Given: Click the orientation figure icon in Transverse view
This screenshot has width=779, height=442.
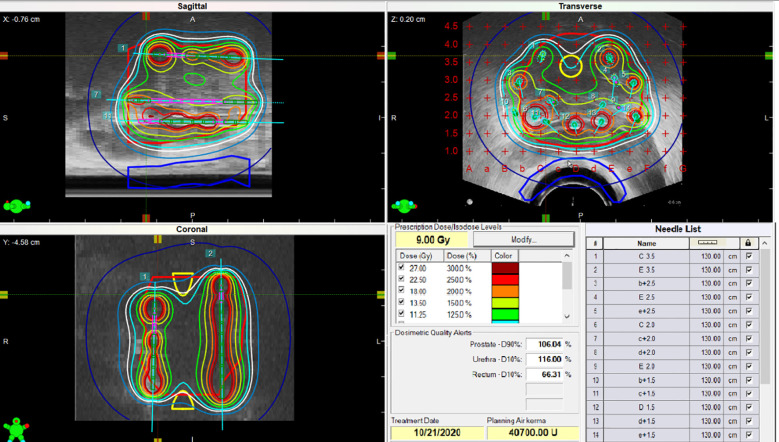Looking at the screenshot, I should point(404,206).
